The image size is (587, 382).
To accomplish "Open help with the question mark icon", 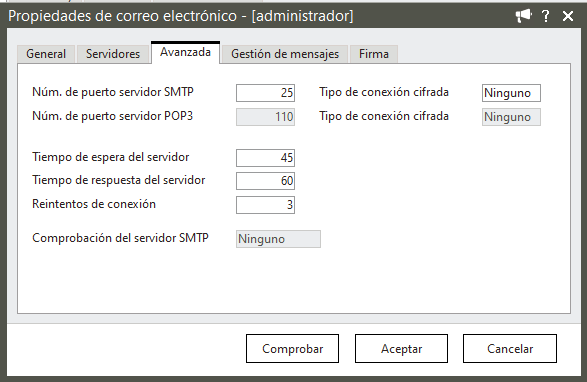I will coord(546,16).
